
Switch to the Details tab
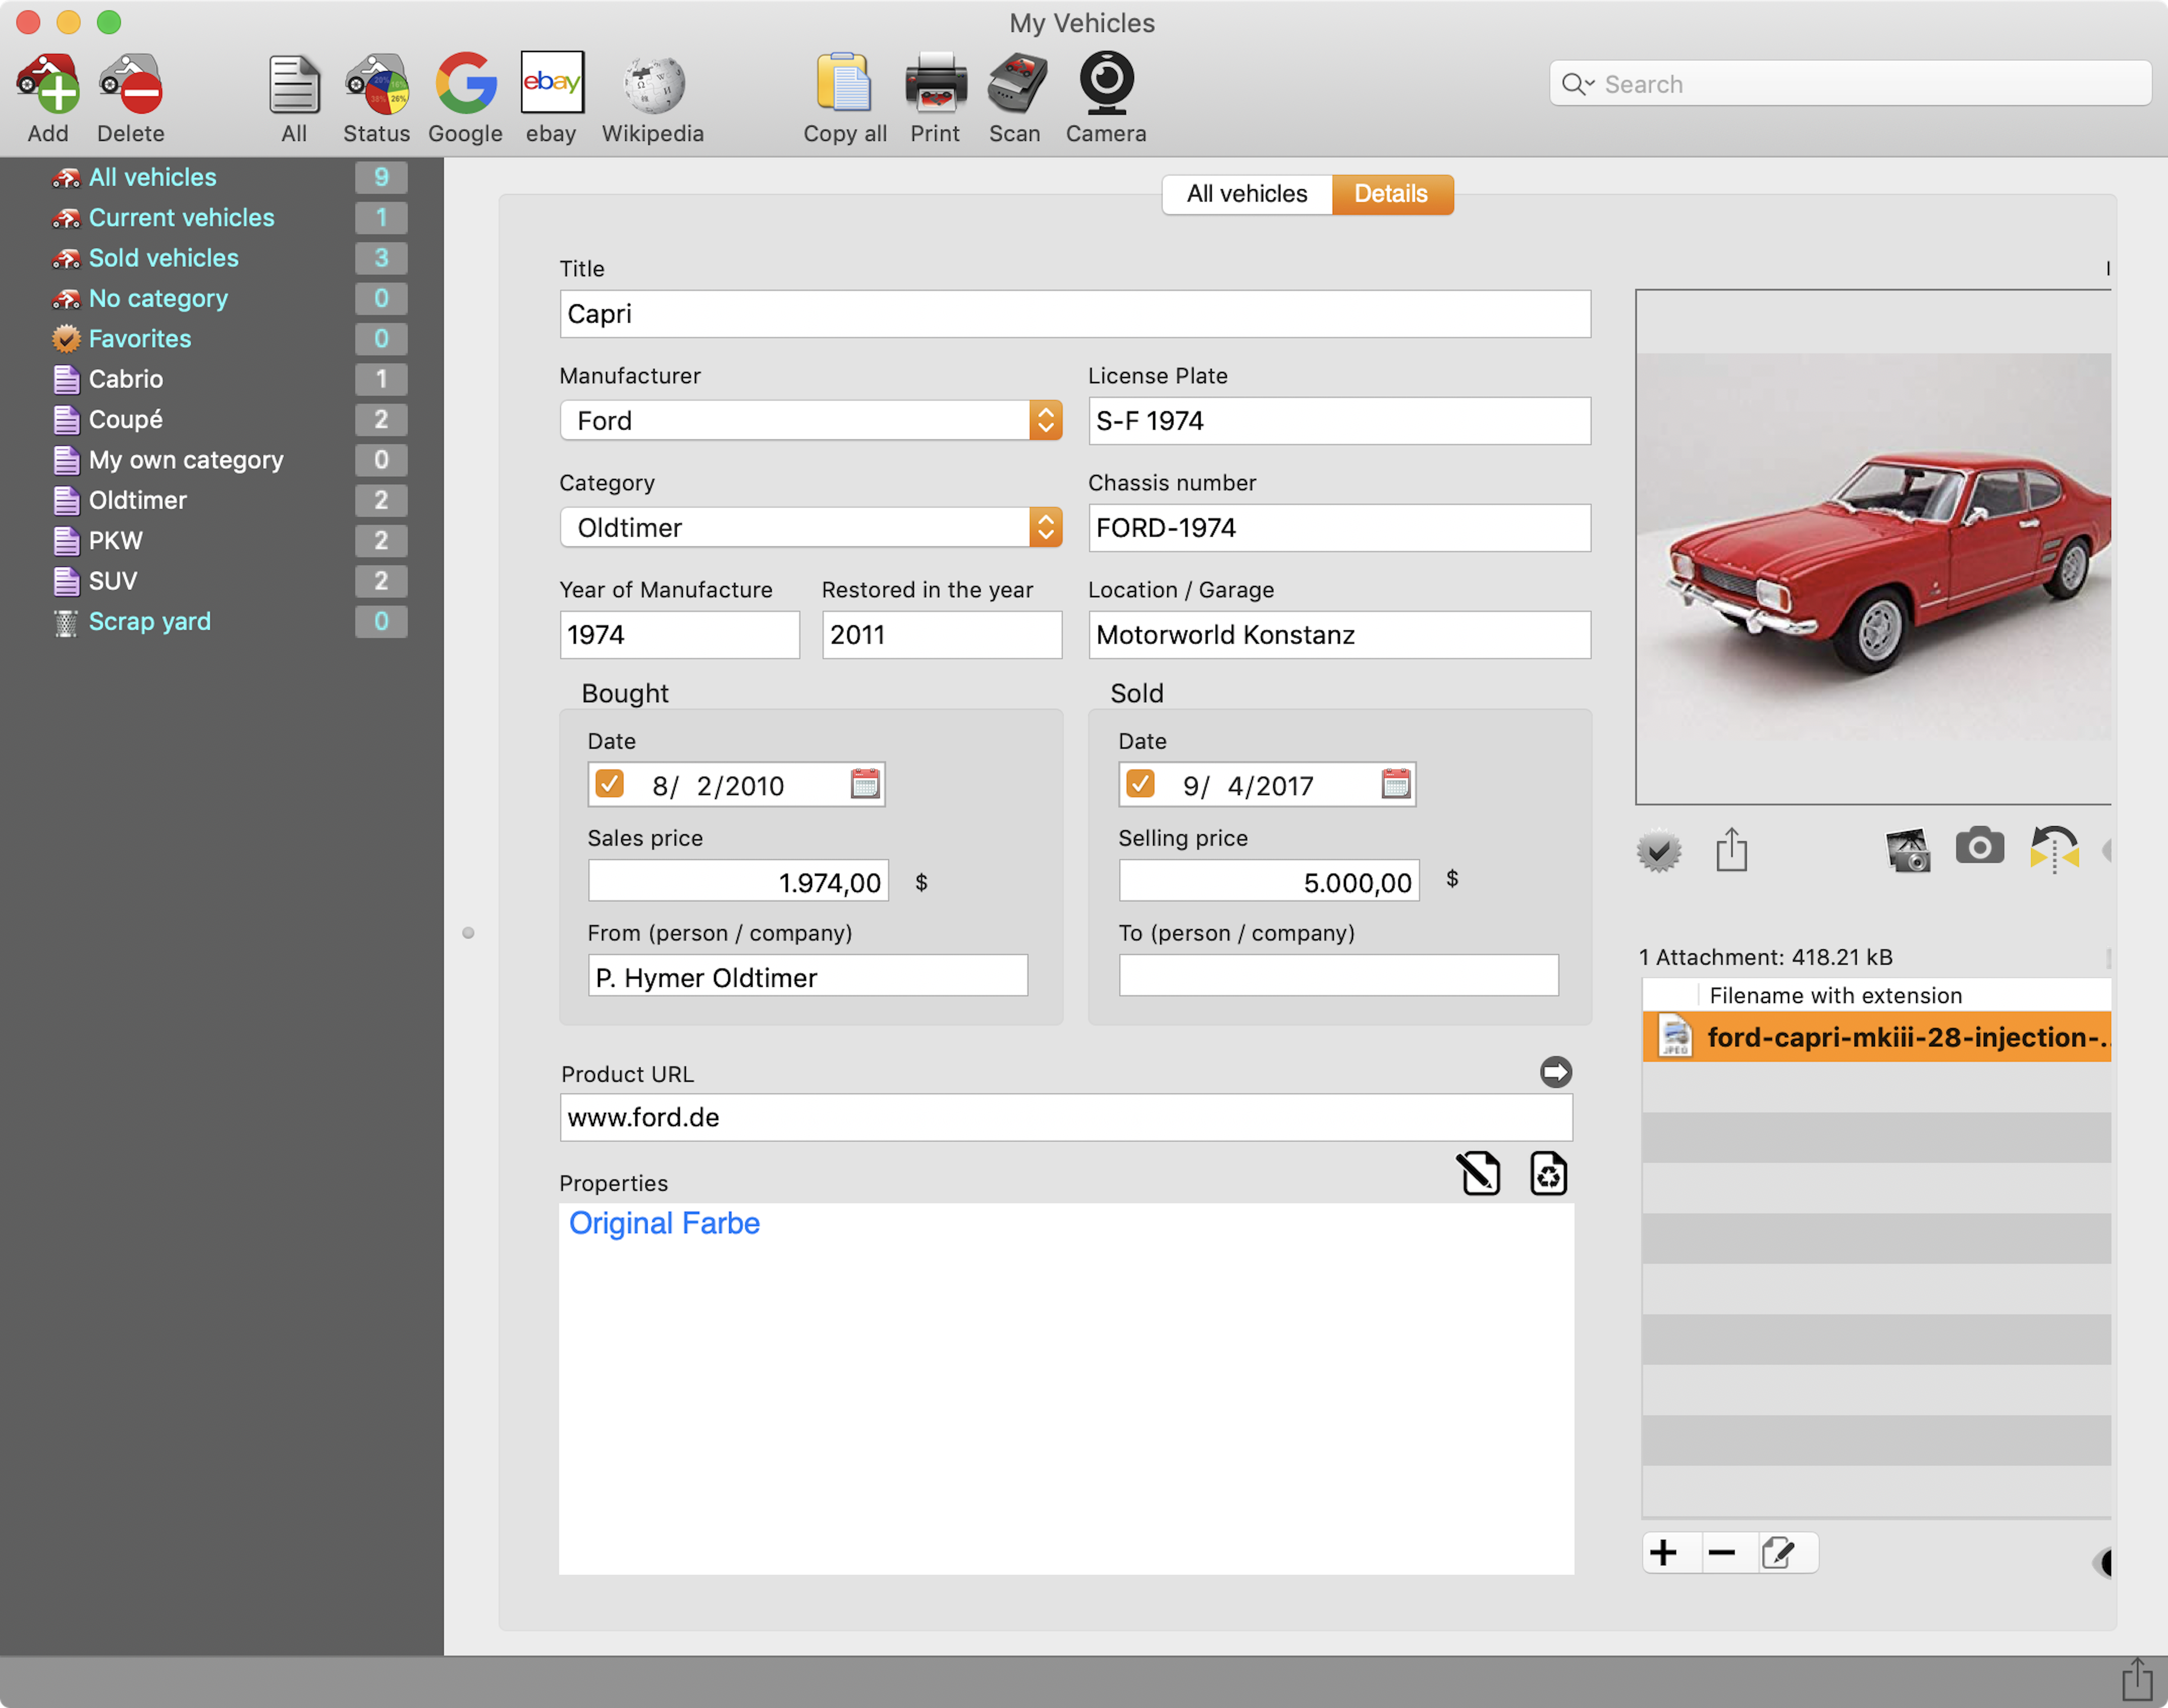pos(1392,194)
